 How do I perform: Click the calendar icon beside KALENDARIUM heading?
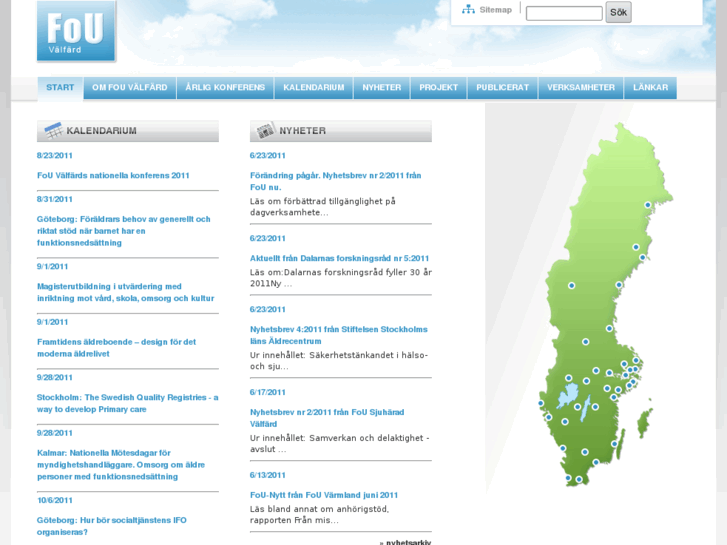[53, 130]
